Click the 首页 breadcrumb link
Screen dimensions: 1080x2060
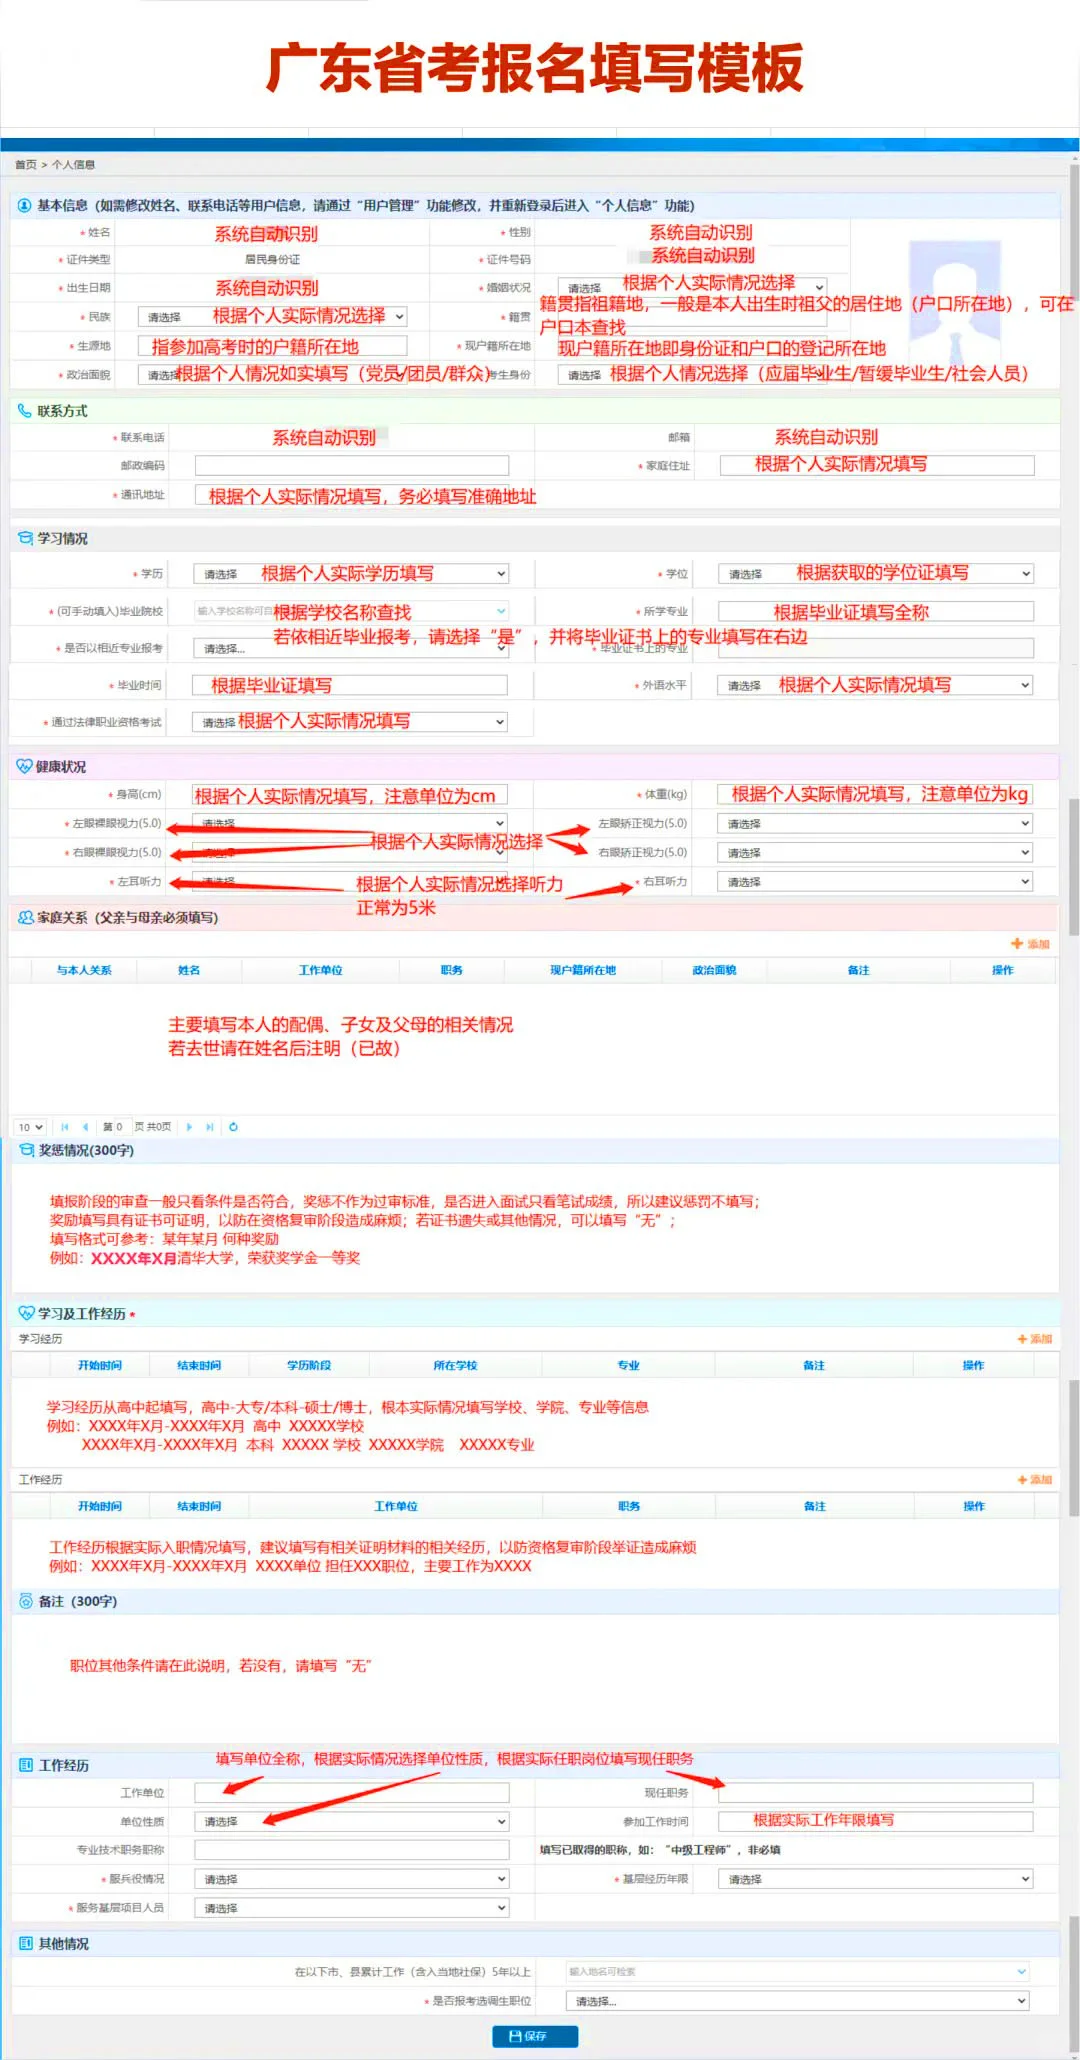point(25,165)
